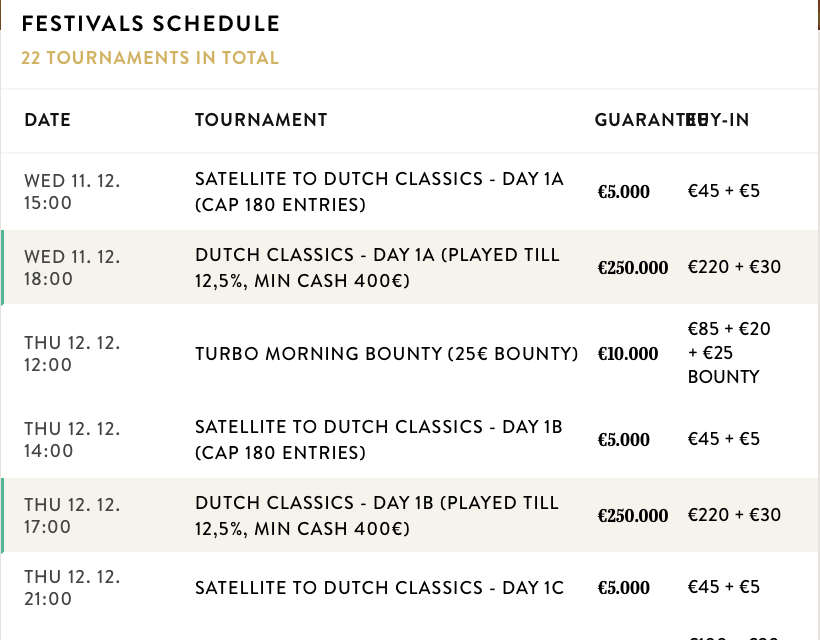
Task: Click the €10.000 guarantee amount
Action: tap(628, 354)
